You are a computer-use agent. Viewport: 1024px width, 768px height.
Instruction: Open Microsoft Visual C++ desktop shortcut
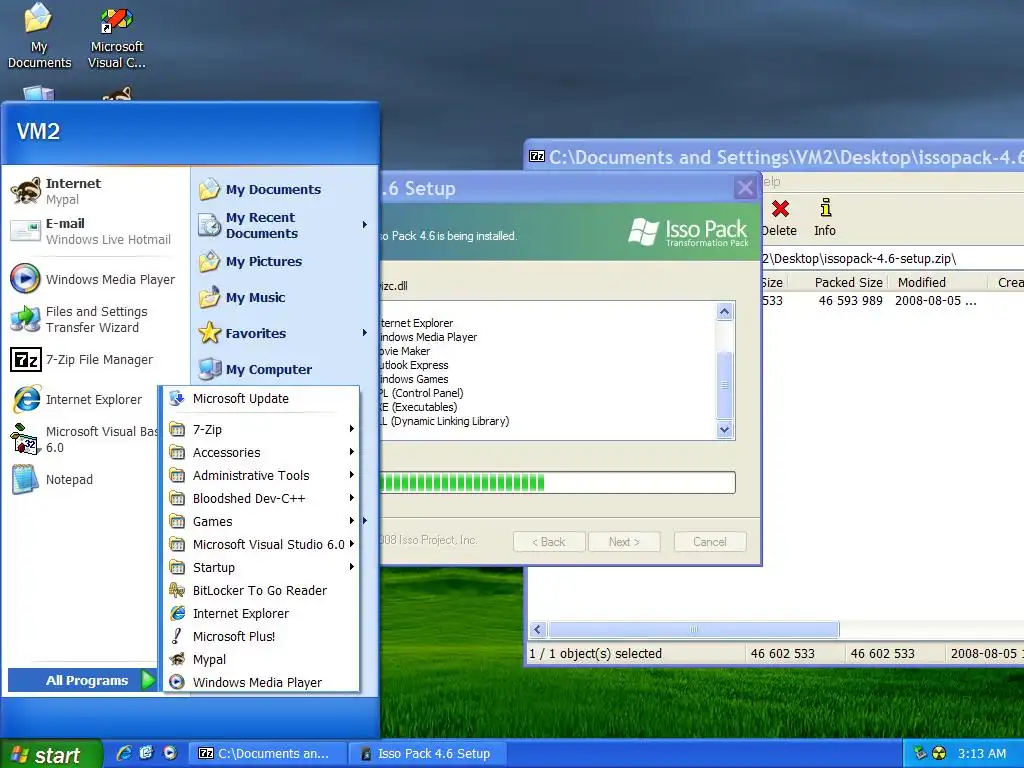(x=117, y=36)
